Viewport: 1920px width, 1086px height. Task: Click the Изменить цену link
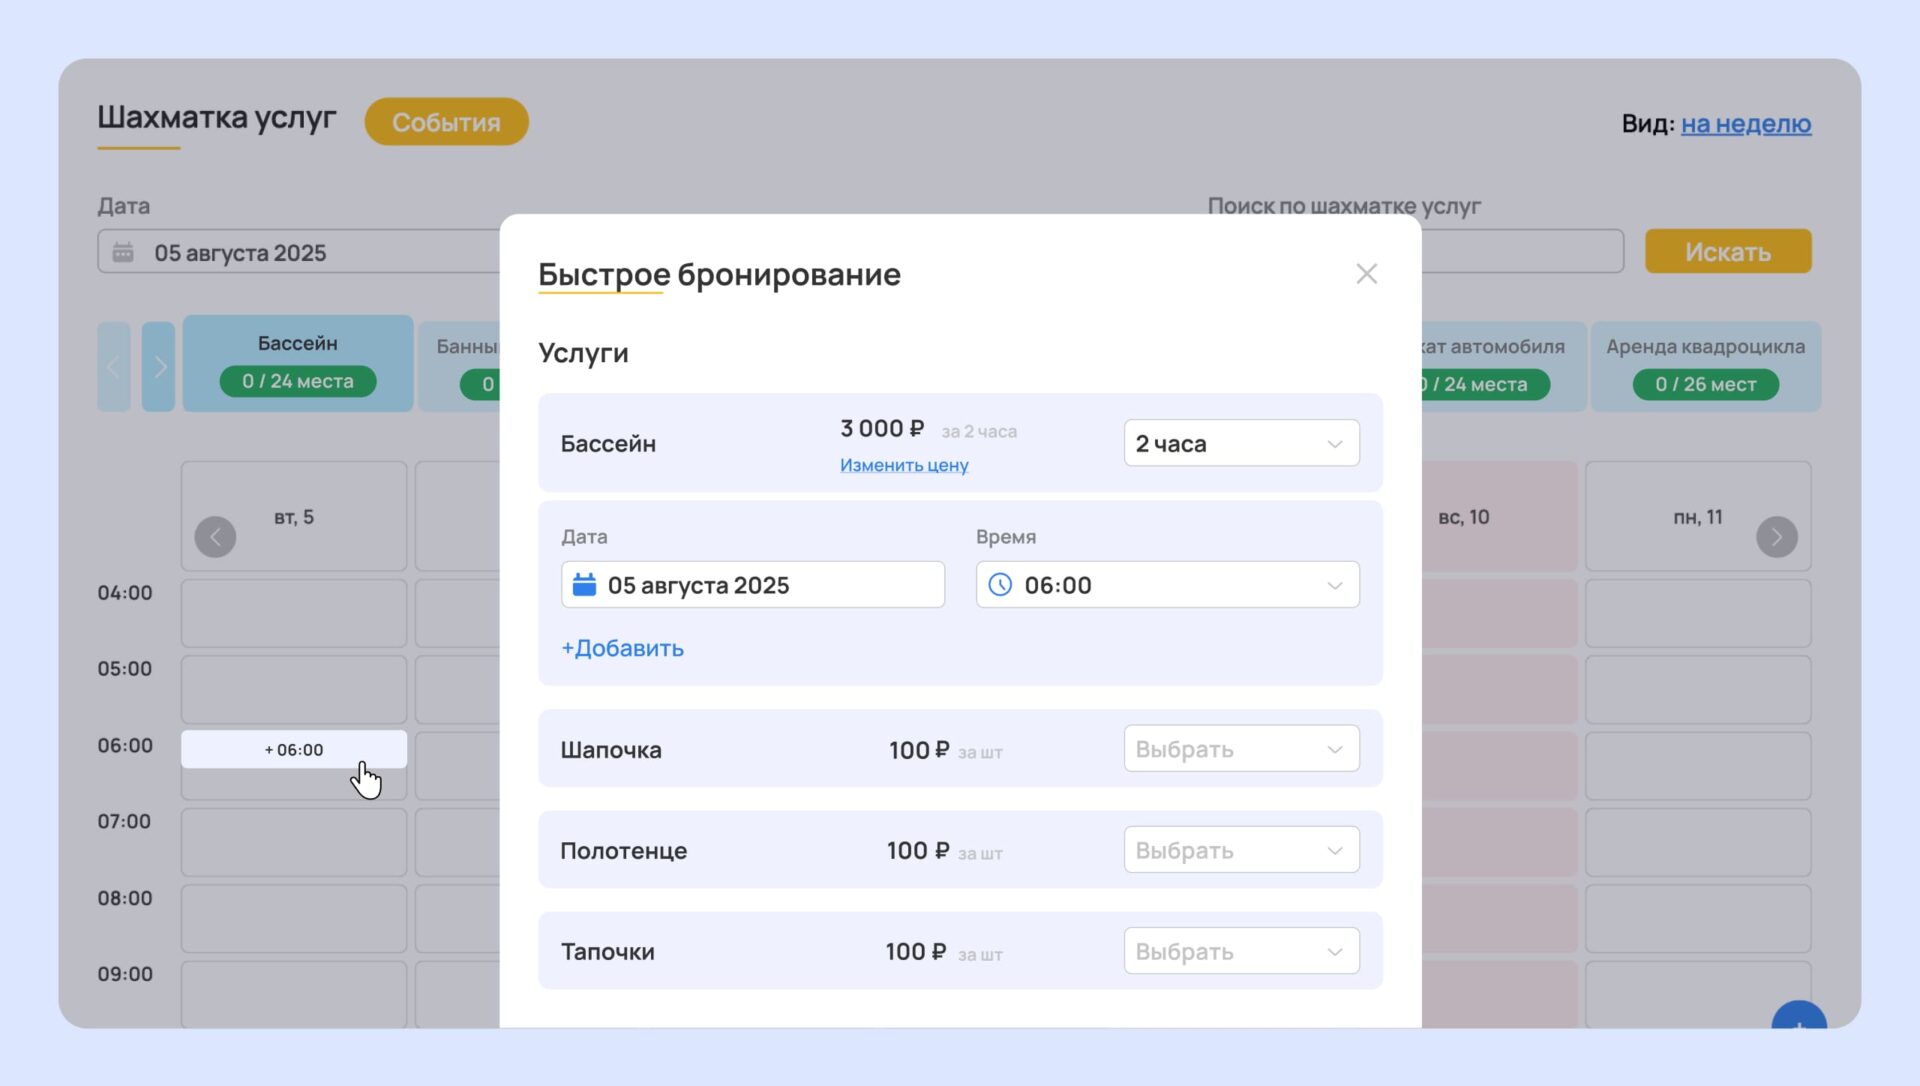tap(903, 465)
